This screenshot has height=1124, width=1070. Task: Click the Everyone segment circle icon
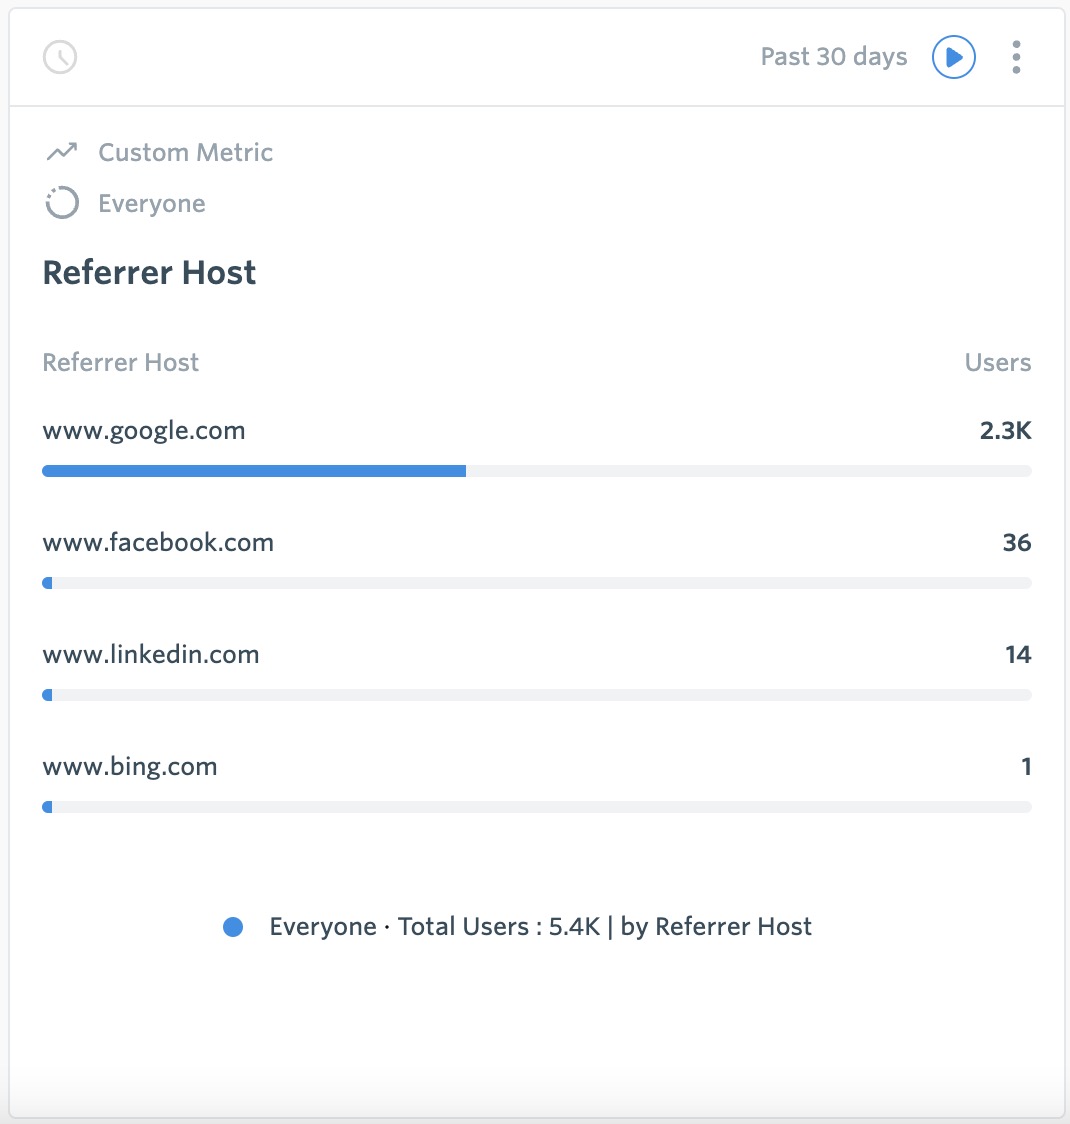coord(62,203)
